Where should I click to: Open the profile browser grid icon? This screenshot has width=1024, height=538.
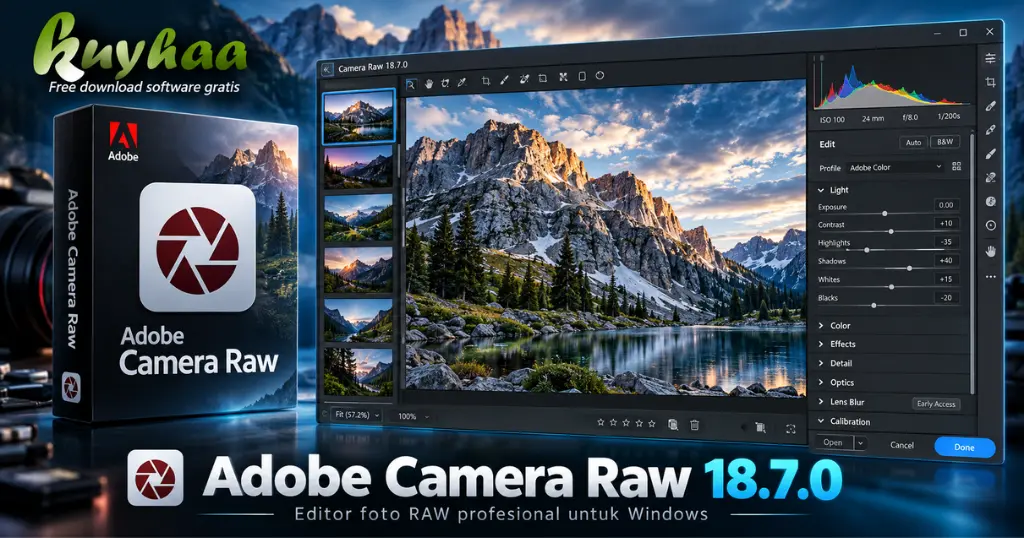tap(956, 166)
